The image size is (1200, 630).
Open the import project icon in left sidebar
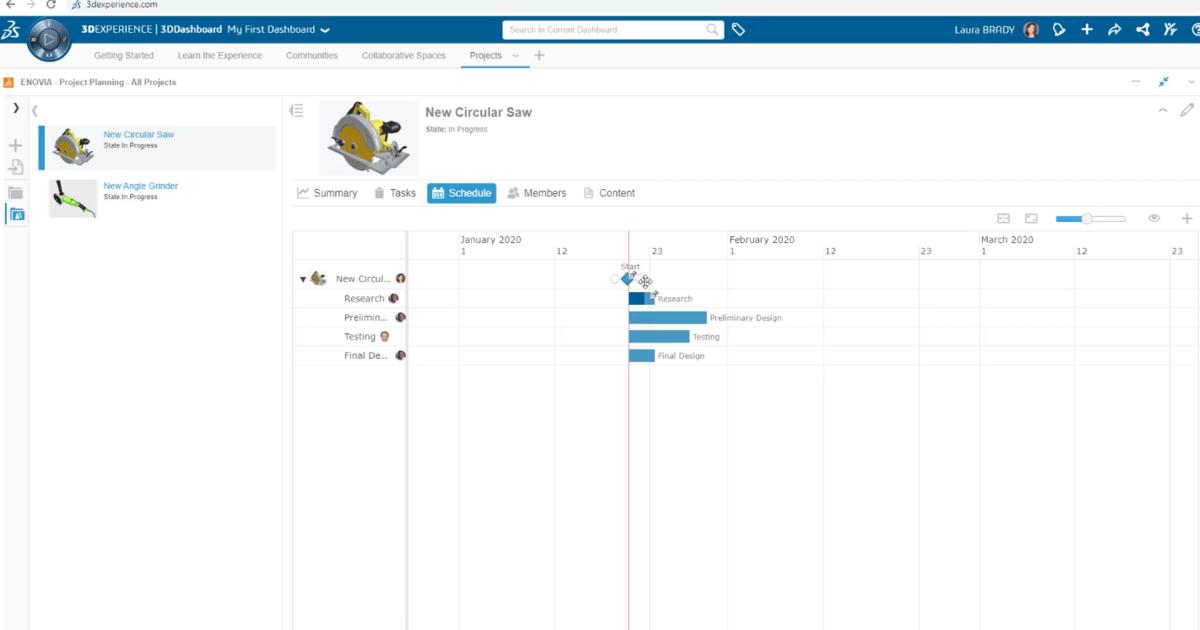(x=15, y=168)
